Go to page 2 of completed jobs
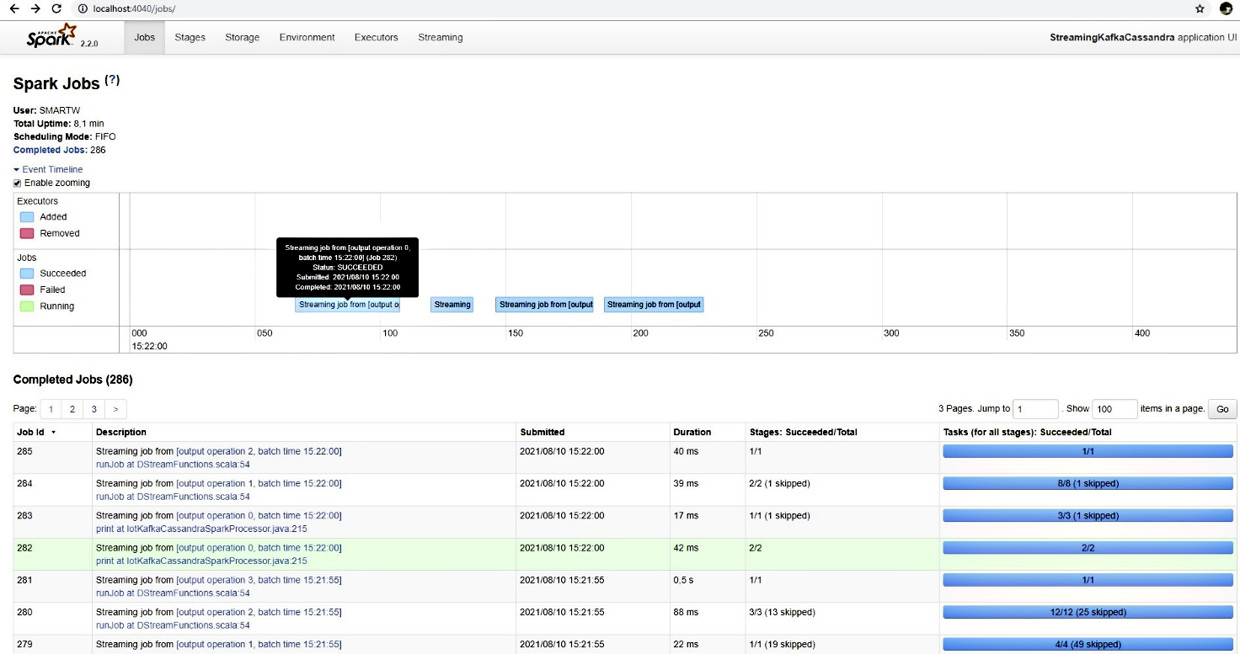 (72, 409)
